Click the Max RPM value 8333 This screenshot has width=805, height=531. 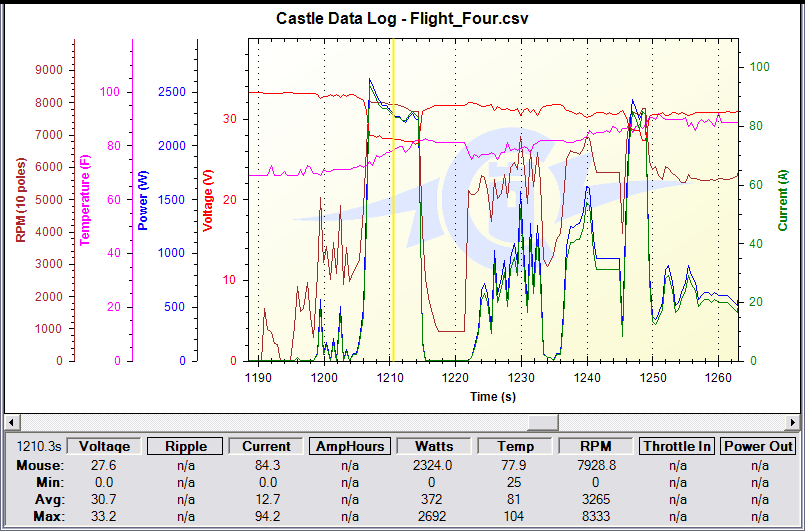(596, 516)
